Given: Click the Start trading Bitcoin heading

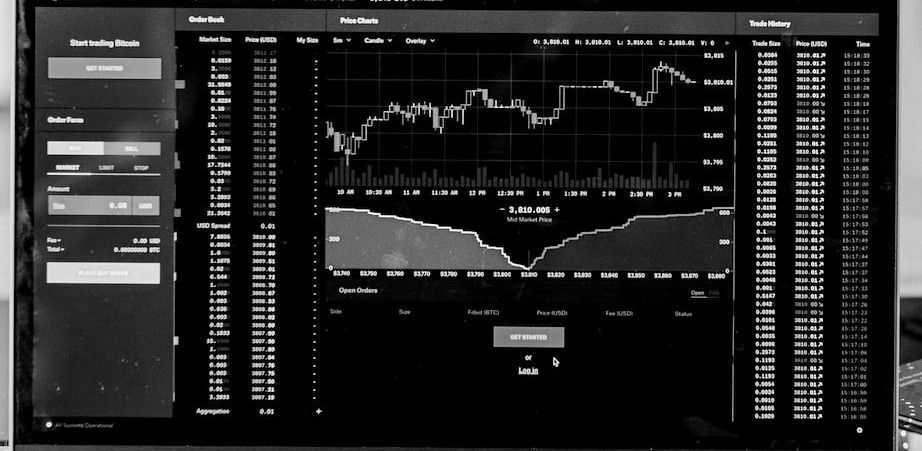Looking at the screenshot, I should pyautogui.click(x=105, y=43).
